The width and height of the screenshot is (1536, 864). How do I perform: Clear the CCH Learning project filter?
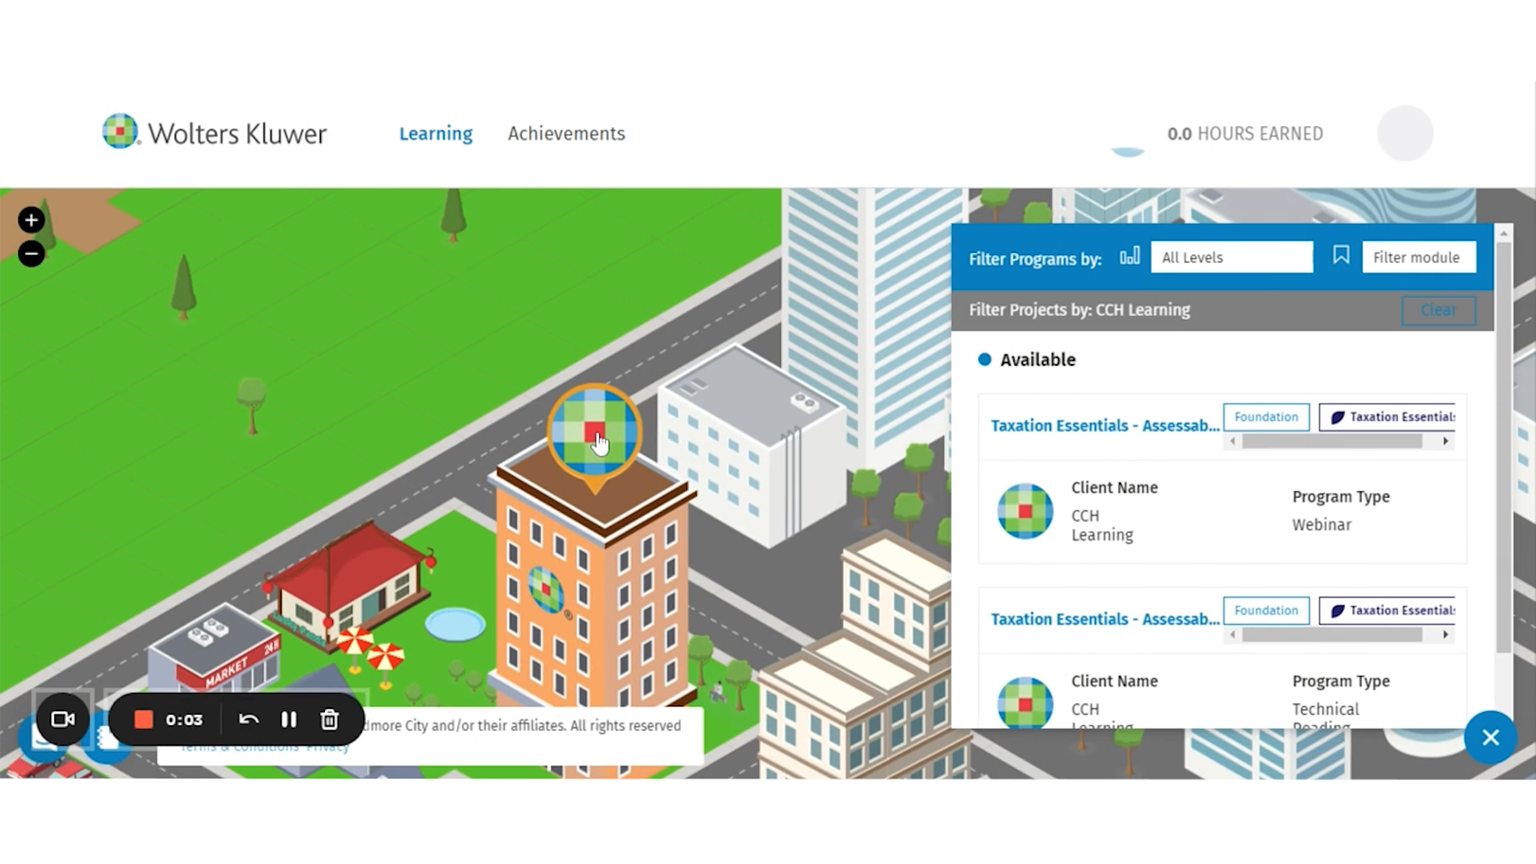pyautogui.click(x=1438, y=310)
